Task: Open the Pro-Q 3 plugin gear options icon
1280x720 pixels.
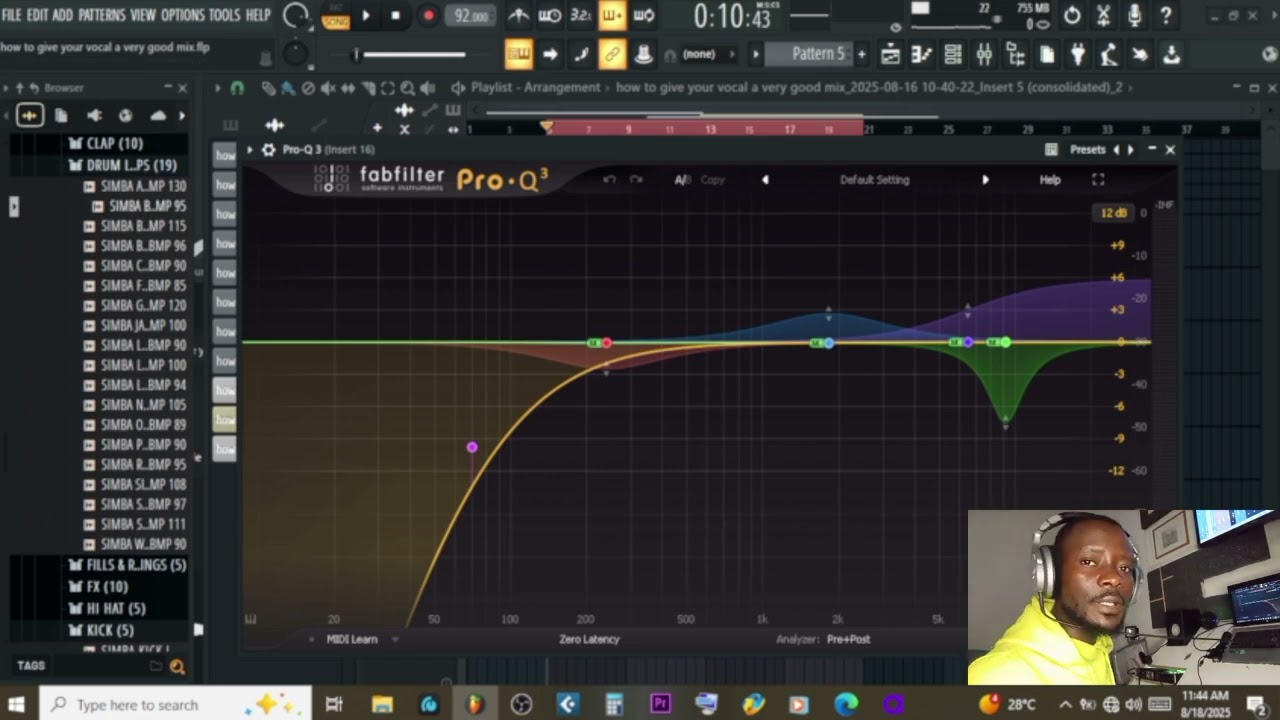Action: coord(268,150)
